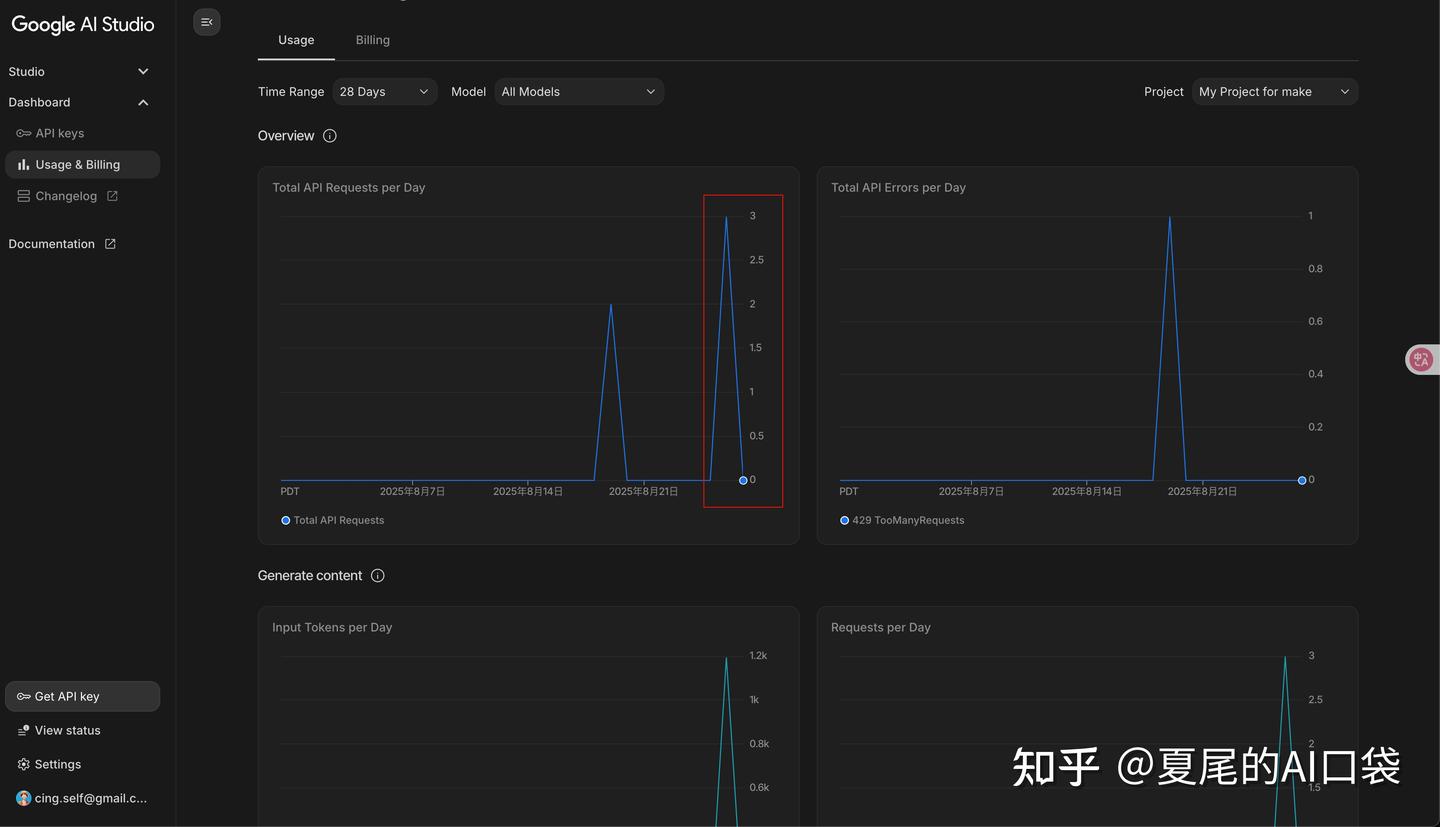Screen dimensions: 1440x827
Task: Click the Dashboard section label
Action: [39, 103]
